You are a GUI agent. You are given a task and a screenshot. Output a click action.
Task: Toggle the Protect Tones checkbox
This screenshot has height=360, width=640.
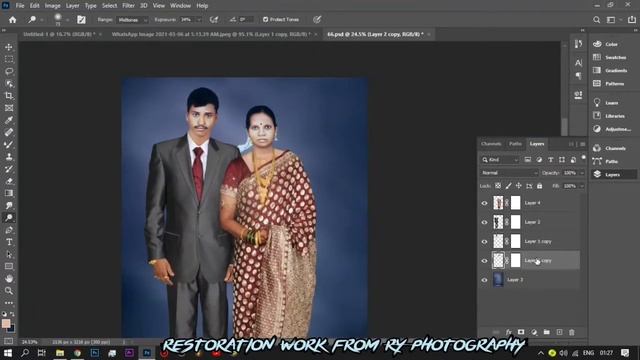[265, 20]
